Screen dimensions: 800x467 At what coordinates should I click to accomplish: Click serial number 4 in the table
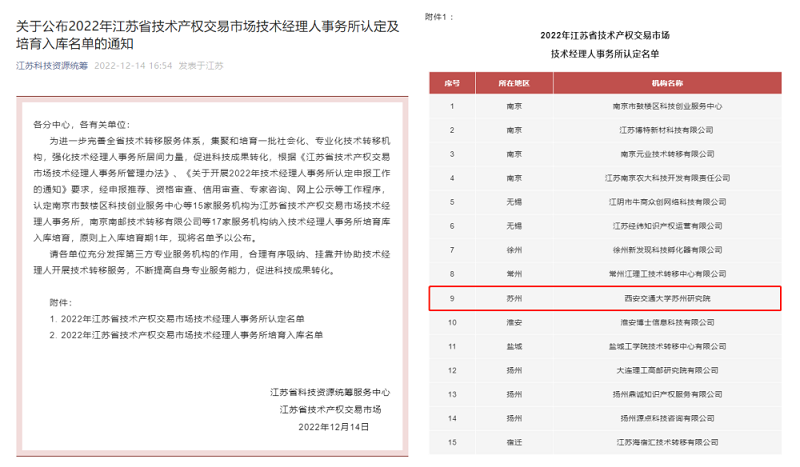coord(452,178)
